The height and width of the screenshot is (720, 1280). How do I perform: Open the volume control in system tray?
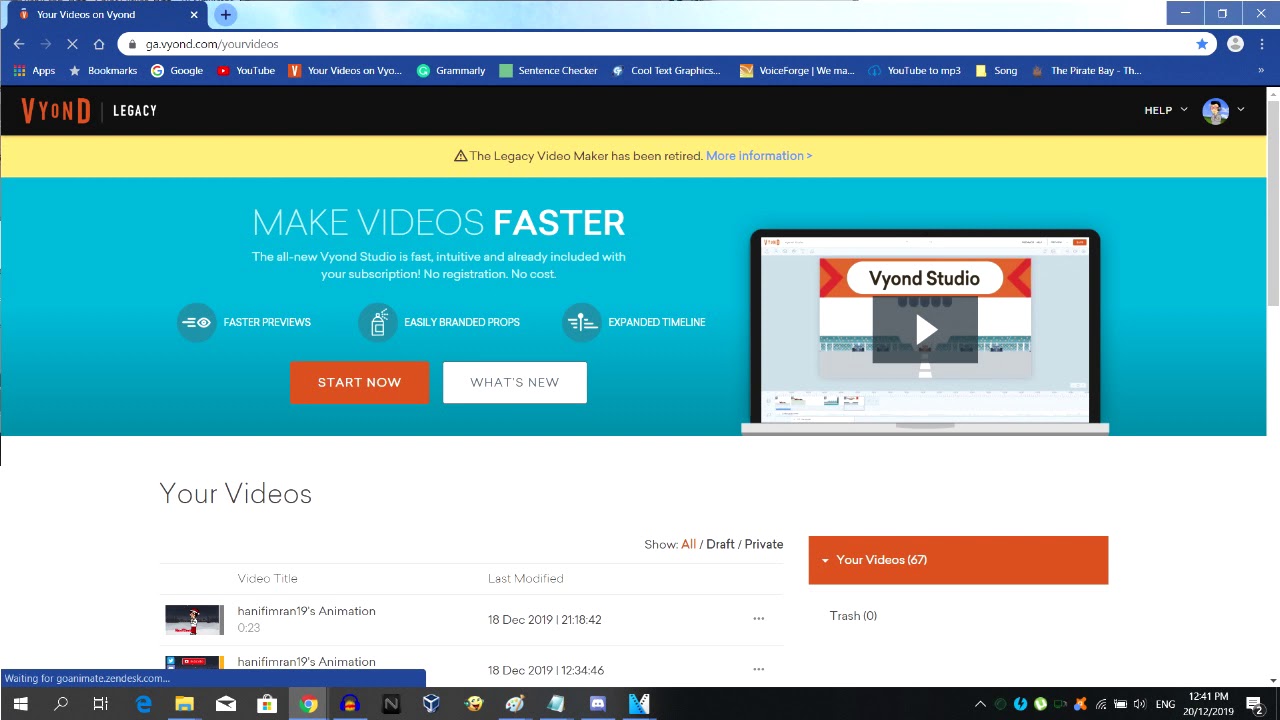[1139, 704]
